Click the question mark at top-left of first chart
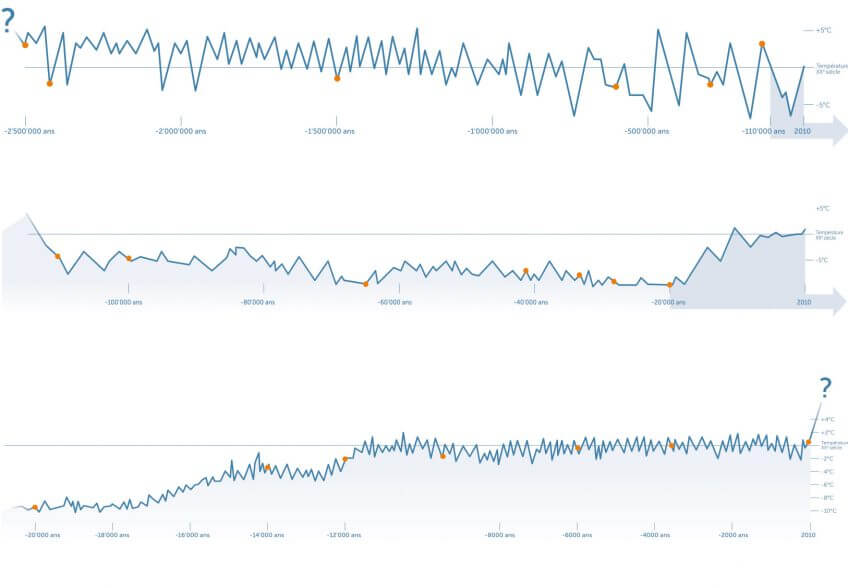848x588 pixels. click(x=9, y=20)
